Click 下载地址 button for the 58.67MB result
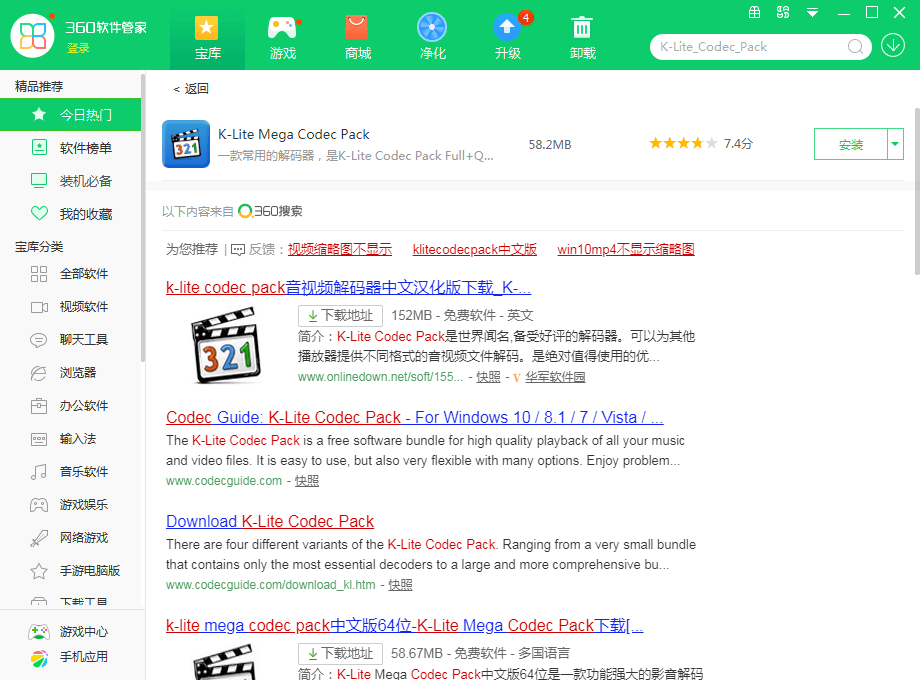The height and width of the screenshot is (680, 920). tap(340, 654)
